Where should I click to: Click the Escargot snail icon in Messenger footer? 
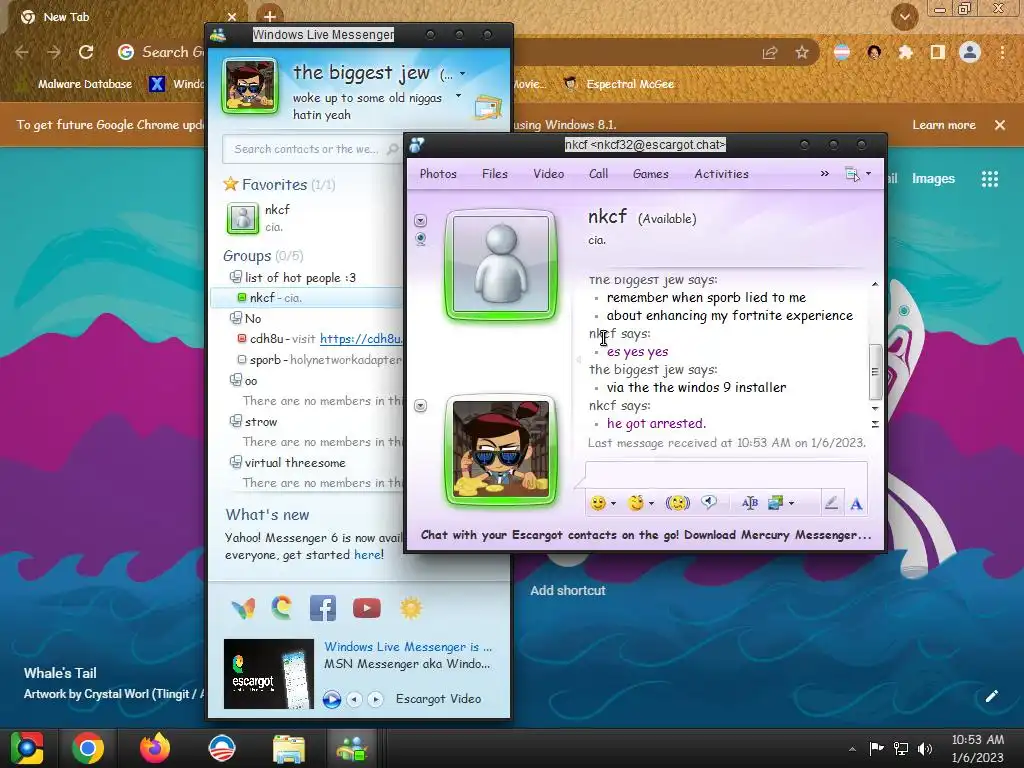(x=281, y=608)
